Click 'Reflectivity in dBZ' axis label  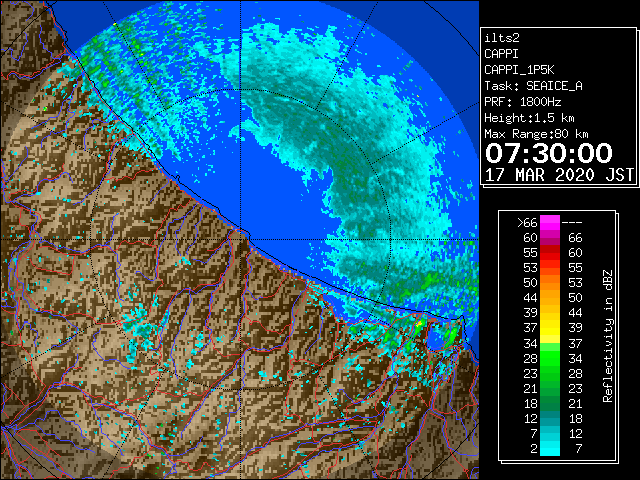click(608, 336)
